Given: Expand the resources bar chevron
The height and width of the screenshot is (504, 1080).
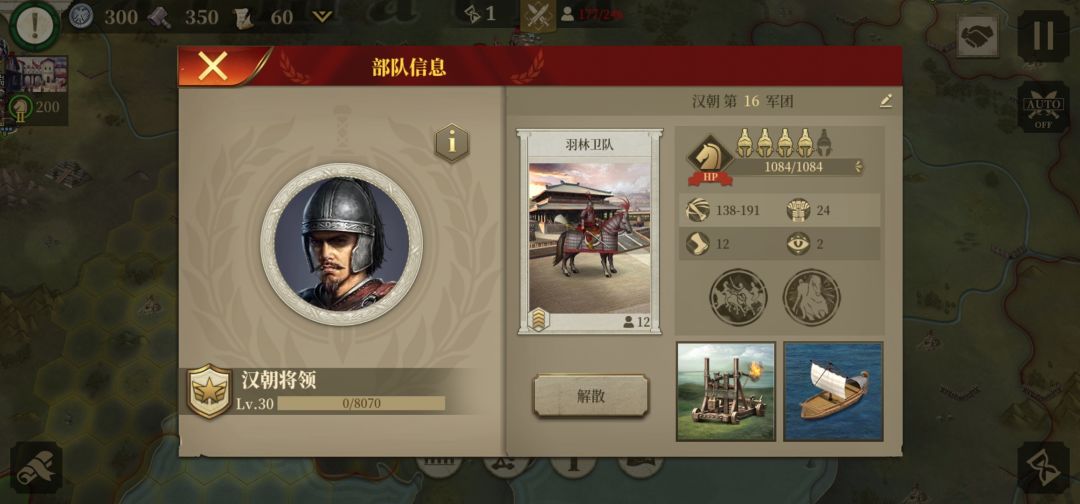Looking at the screenshot, I should (322, 17).
